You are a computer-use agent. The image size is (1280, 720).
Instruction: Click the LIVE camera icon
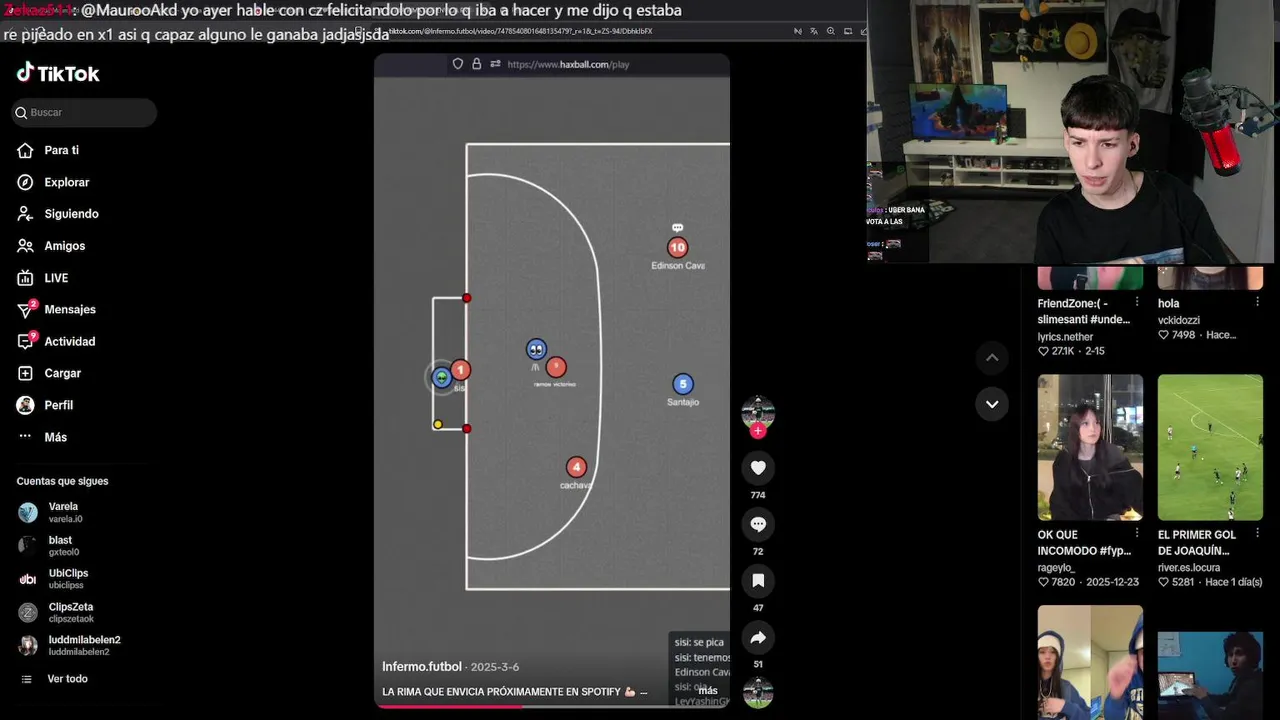click(x=25, y=278)
